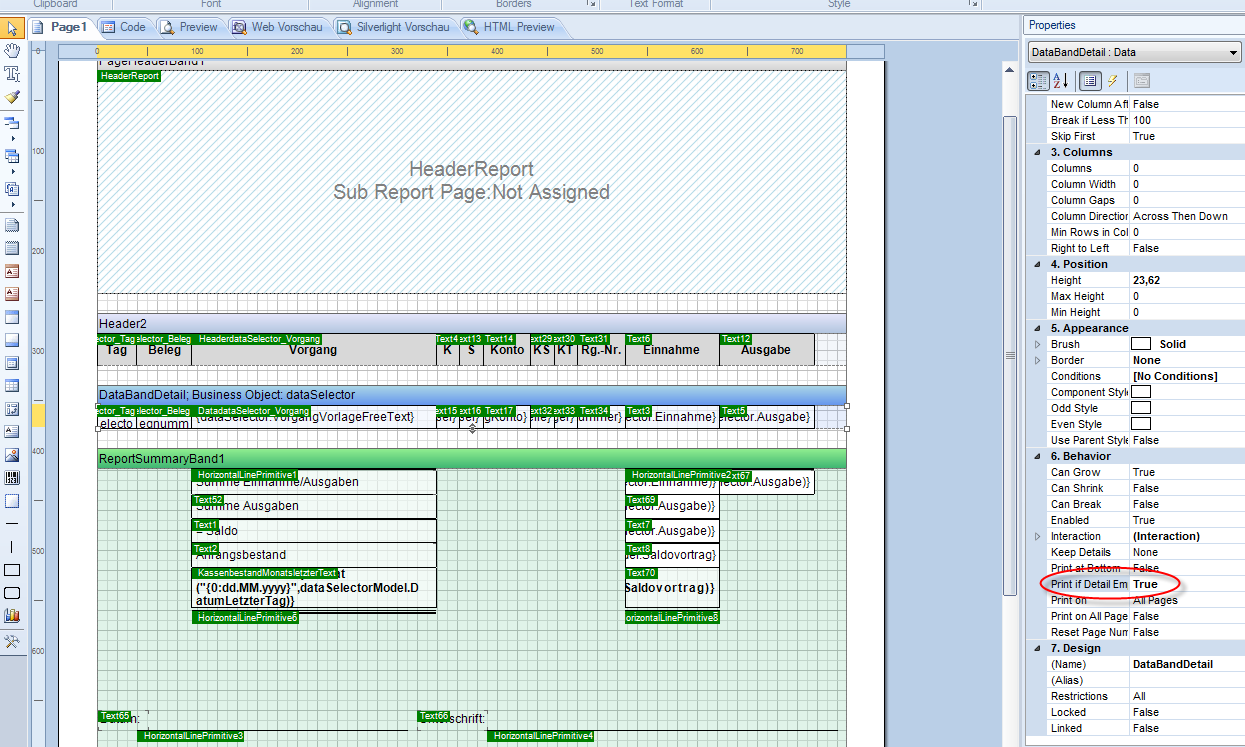
Task: Click the Can Grow value True
Action: (x=1187, y=472)
